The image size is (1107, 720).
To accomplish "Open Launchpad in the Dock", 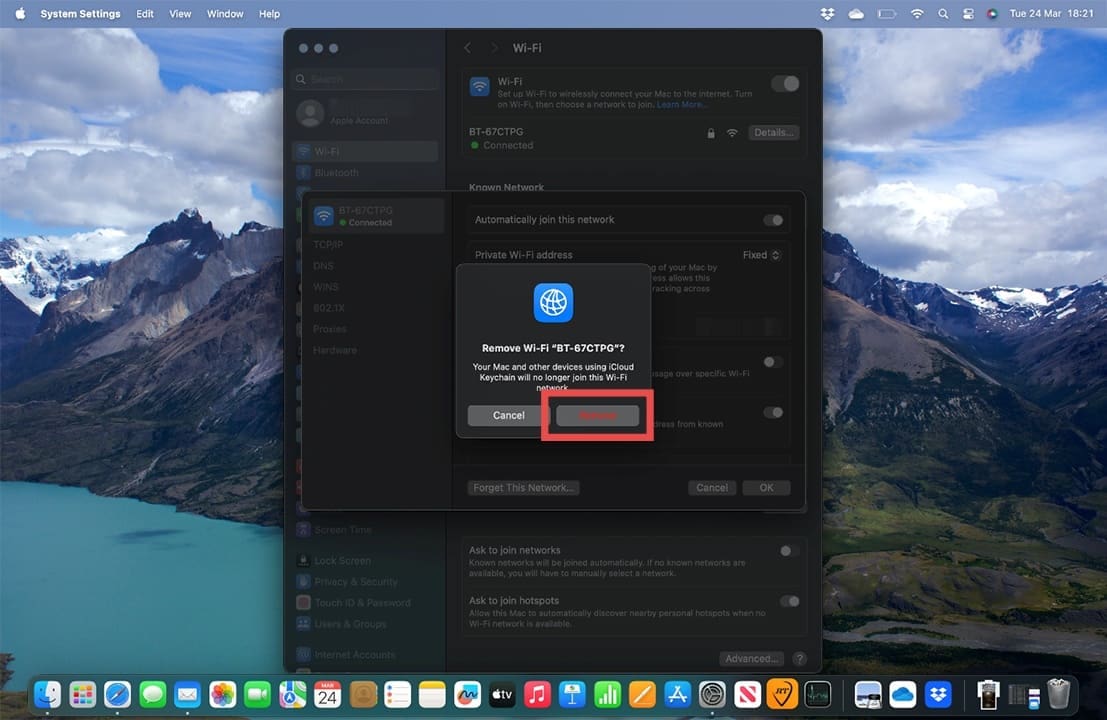I will click(83, 695).
